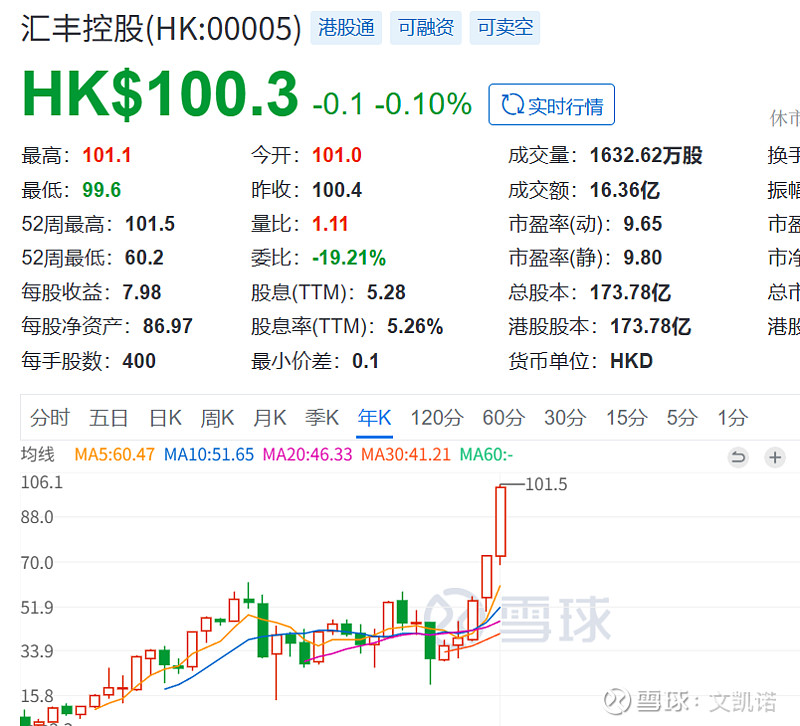Click the 88.0 y-axis price label
Screen dimensions: 800x726
pyautogui.click(x=37, y=517)
